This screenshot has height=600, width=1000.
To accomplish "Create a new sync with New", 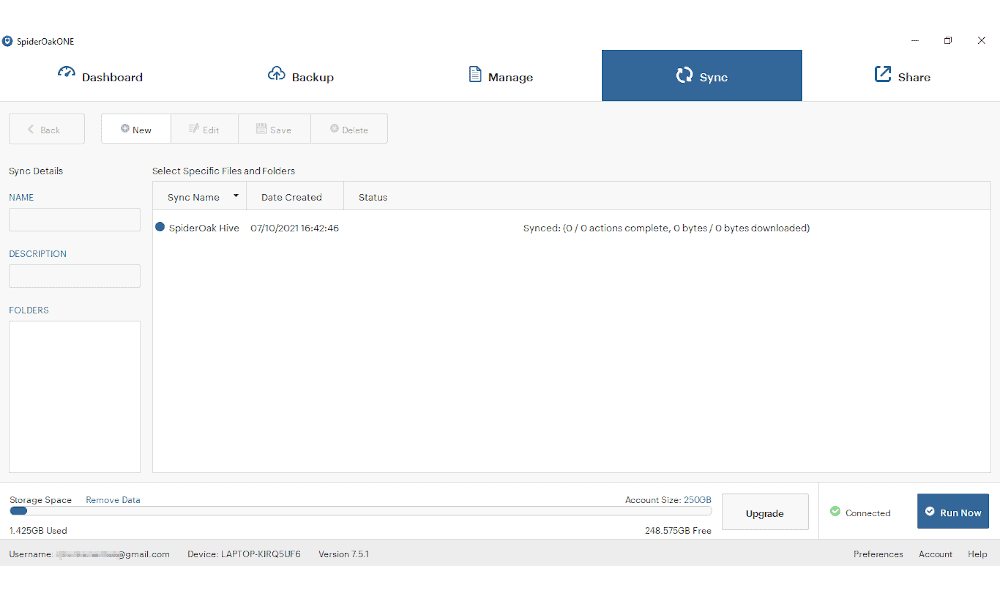I will tap(136, 129).
